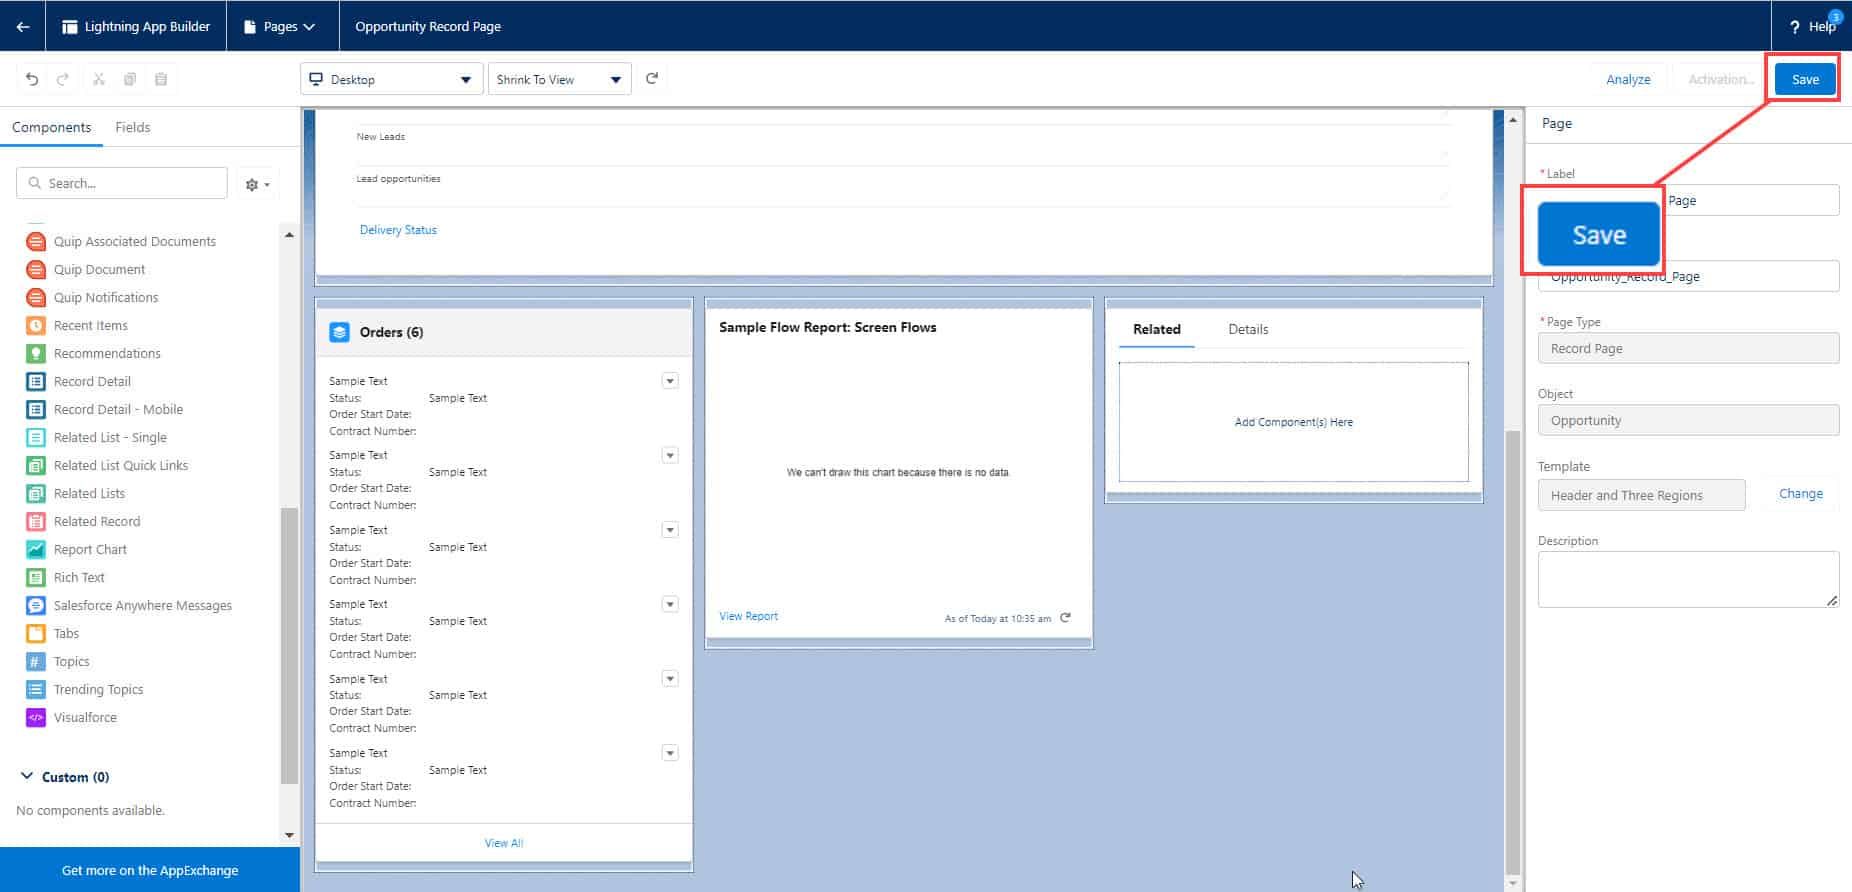
Task: Click the Rich Text component icon
Action: click(36, 577)
